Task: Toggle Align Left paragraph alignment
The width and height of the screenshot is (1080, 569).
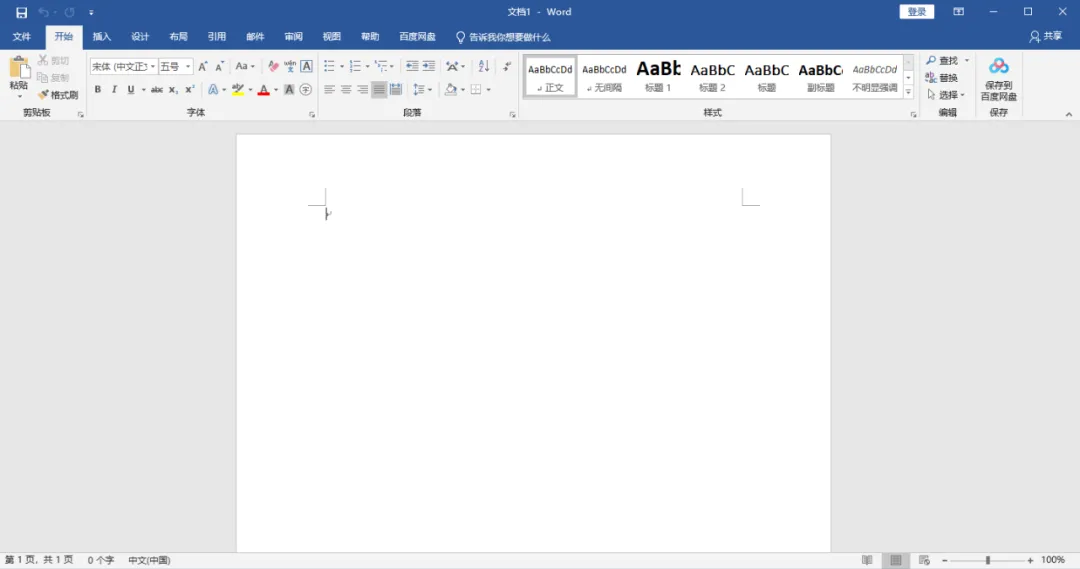Action: click(329, 90)
